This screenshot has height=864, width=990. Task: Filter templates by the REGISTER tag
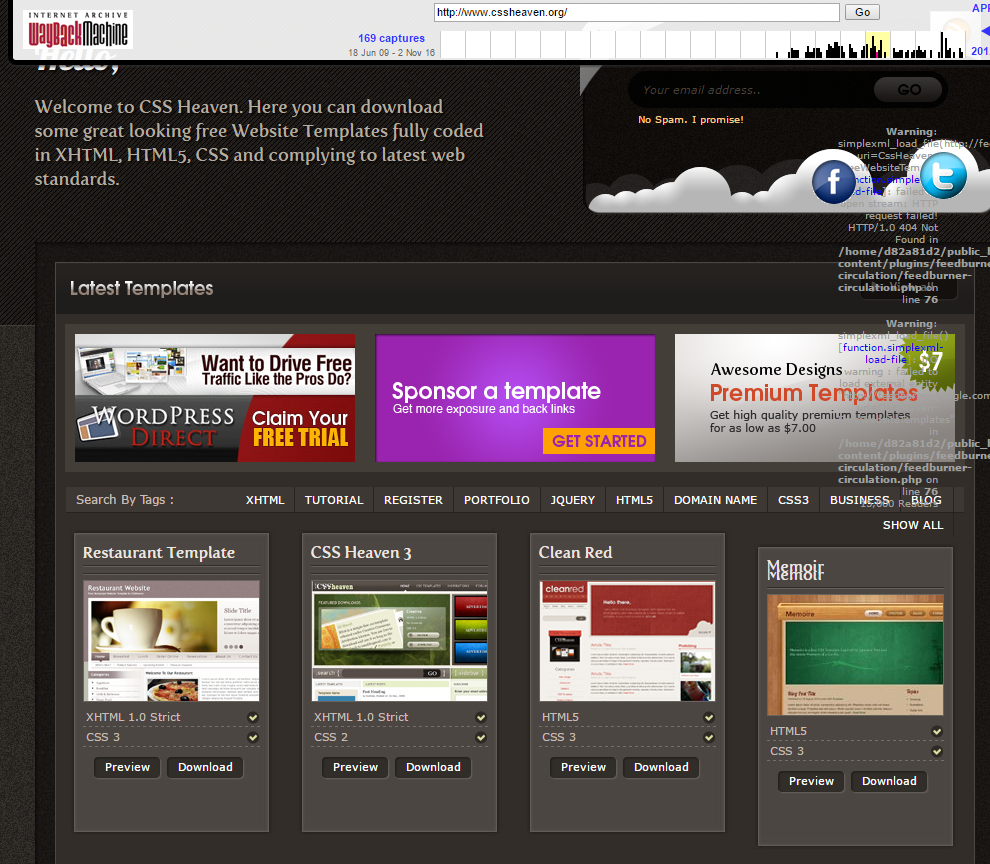(x=414, y=500)
